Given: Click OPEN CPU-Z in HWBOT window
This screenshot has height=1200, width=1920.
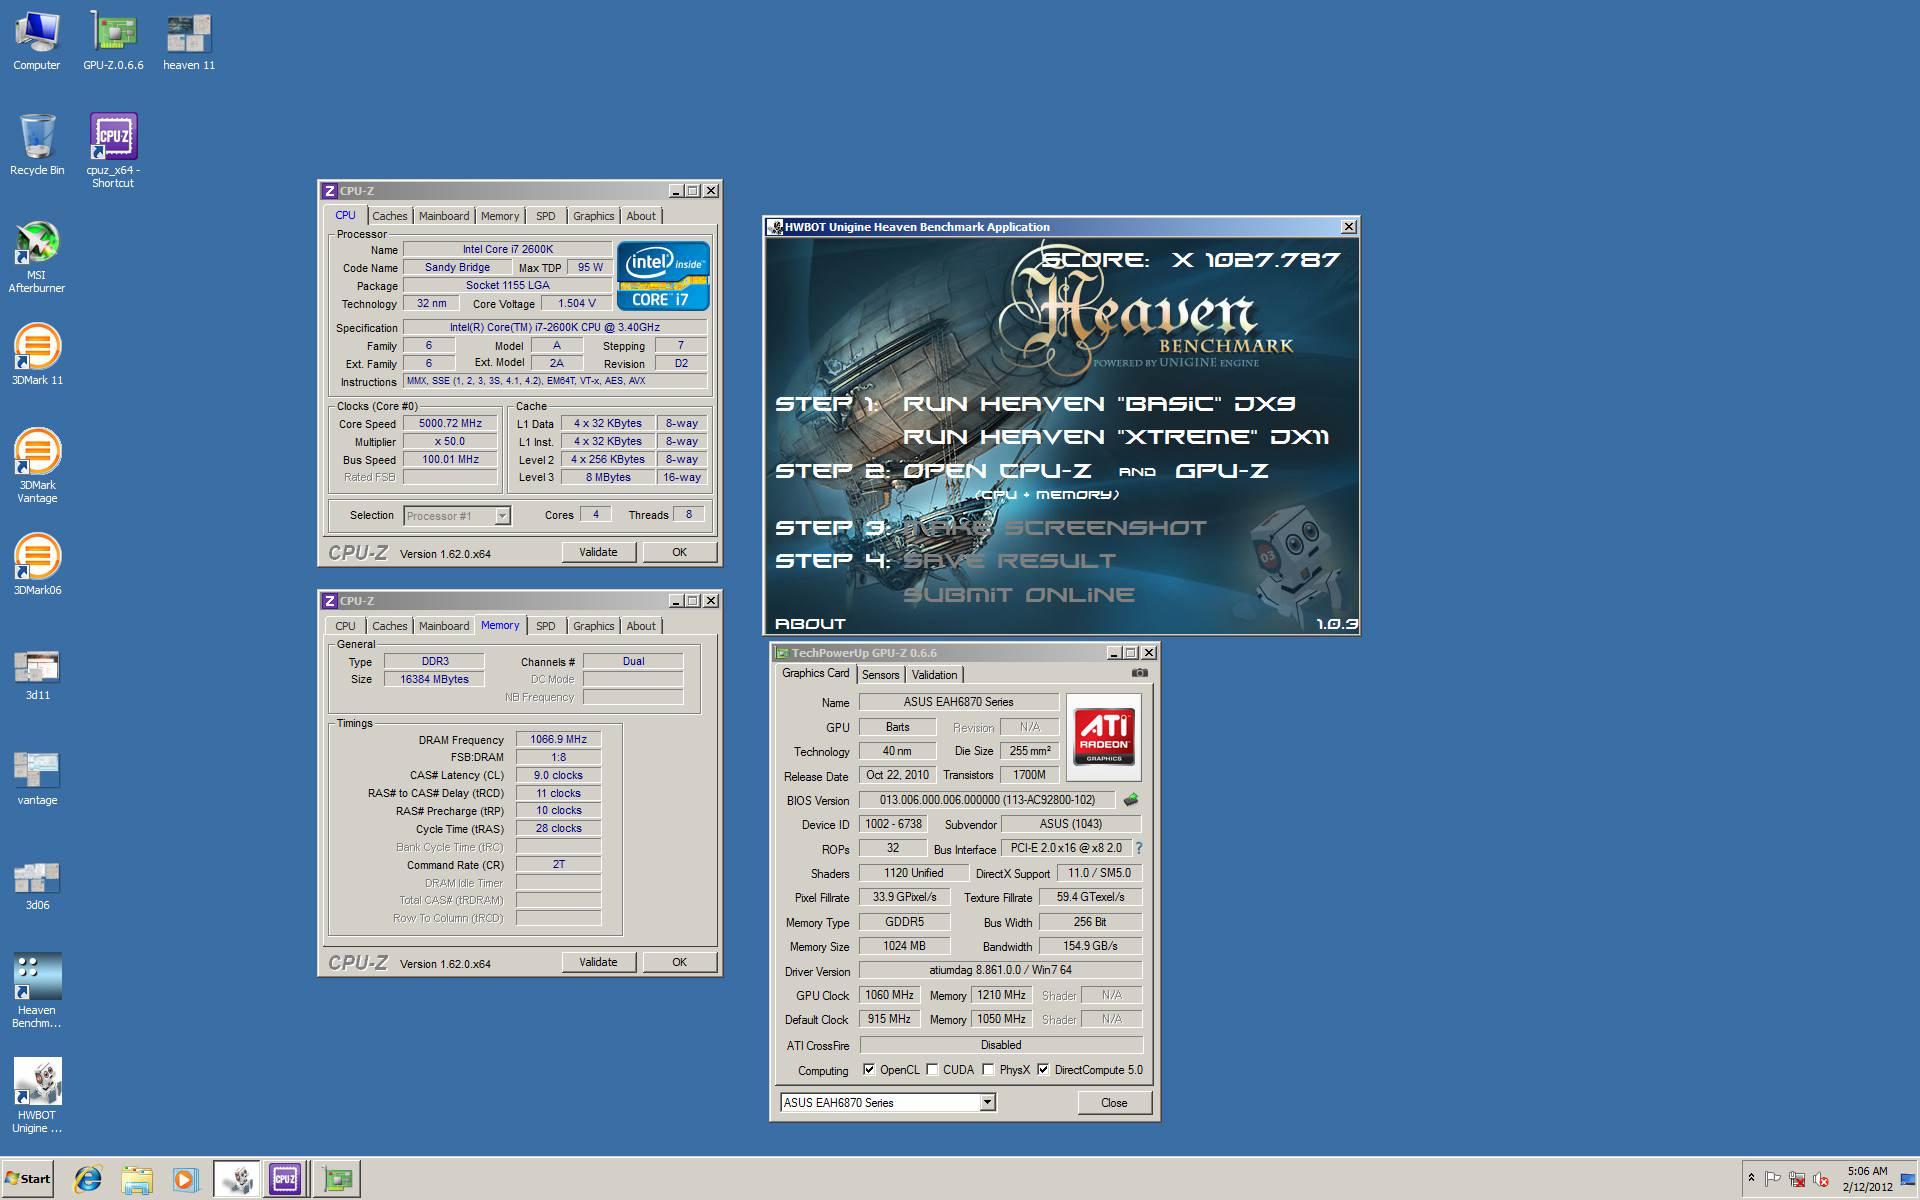Looking at the screenshot, I should pos(997,470).
